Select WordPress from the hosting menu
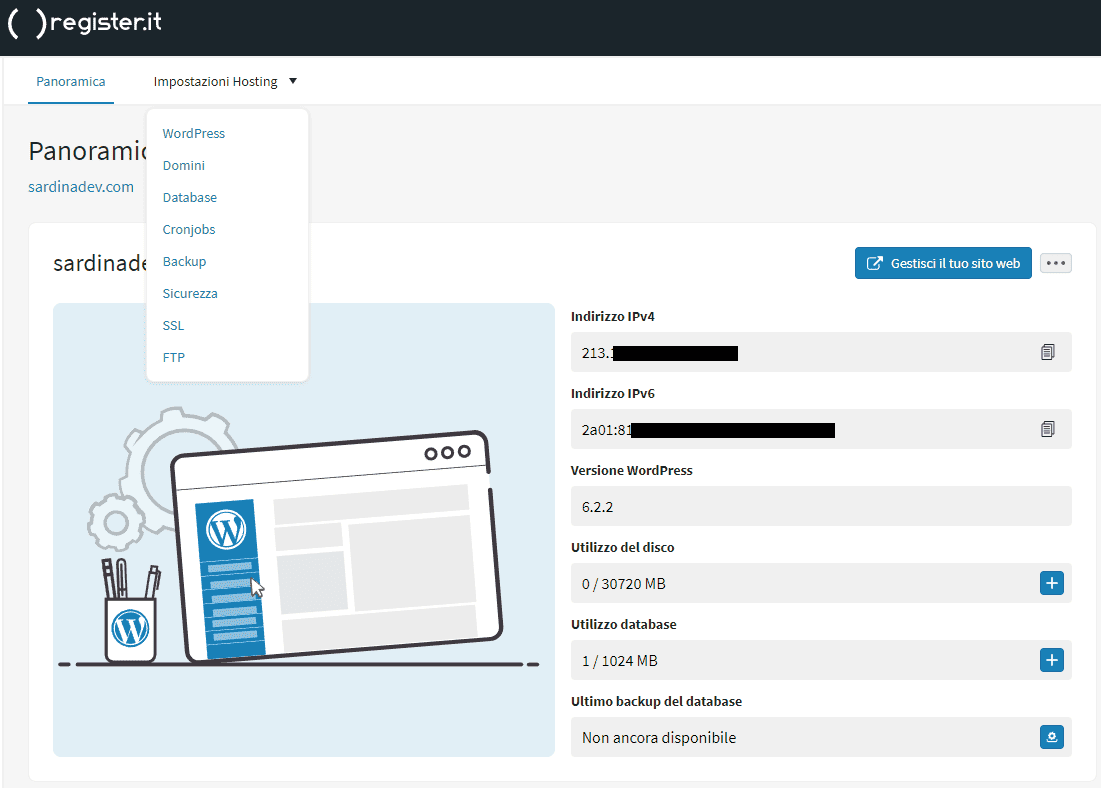 click(194, 133)
